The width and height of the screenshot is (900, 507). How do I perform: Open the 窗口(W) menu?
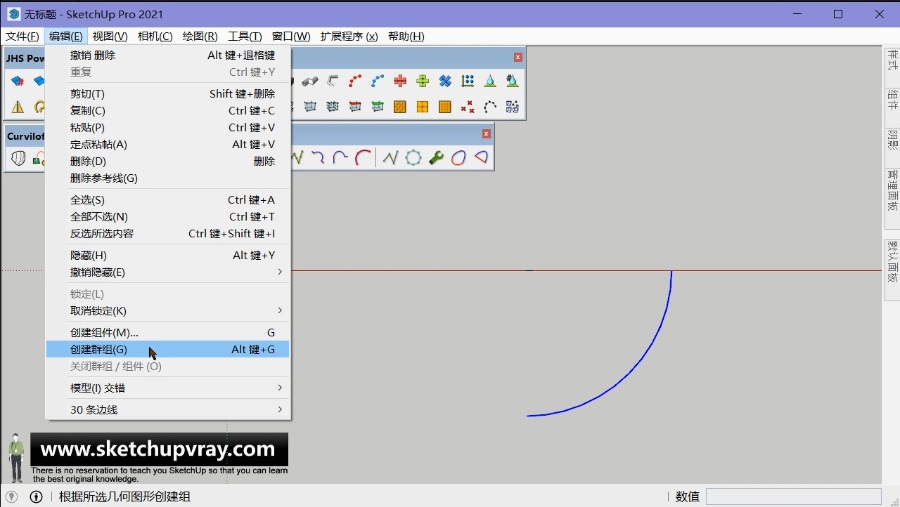[291, 36]
